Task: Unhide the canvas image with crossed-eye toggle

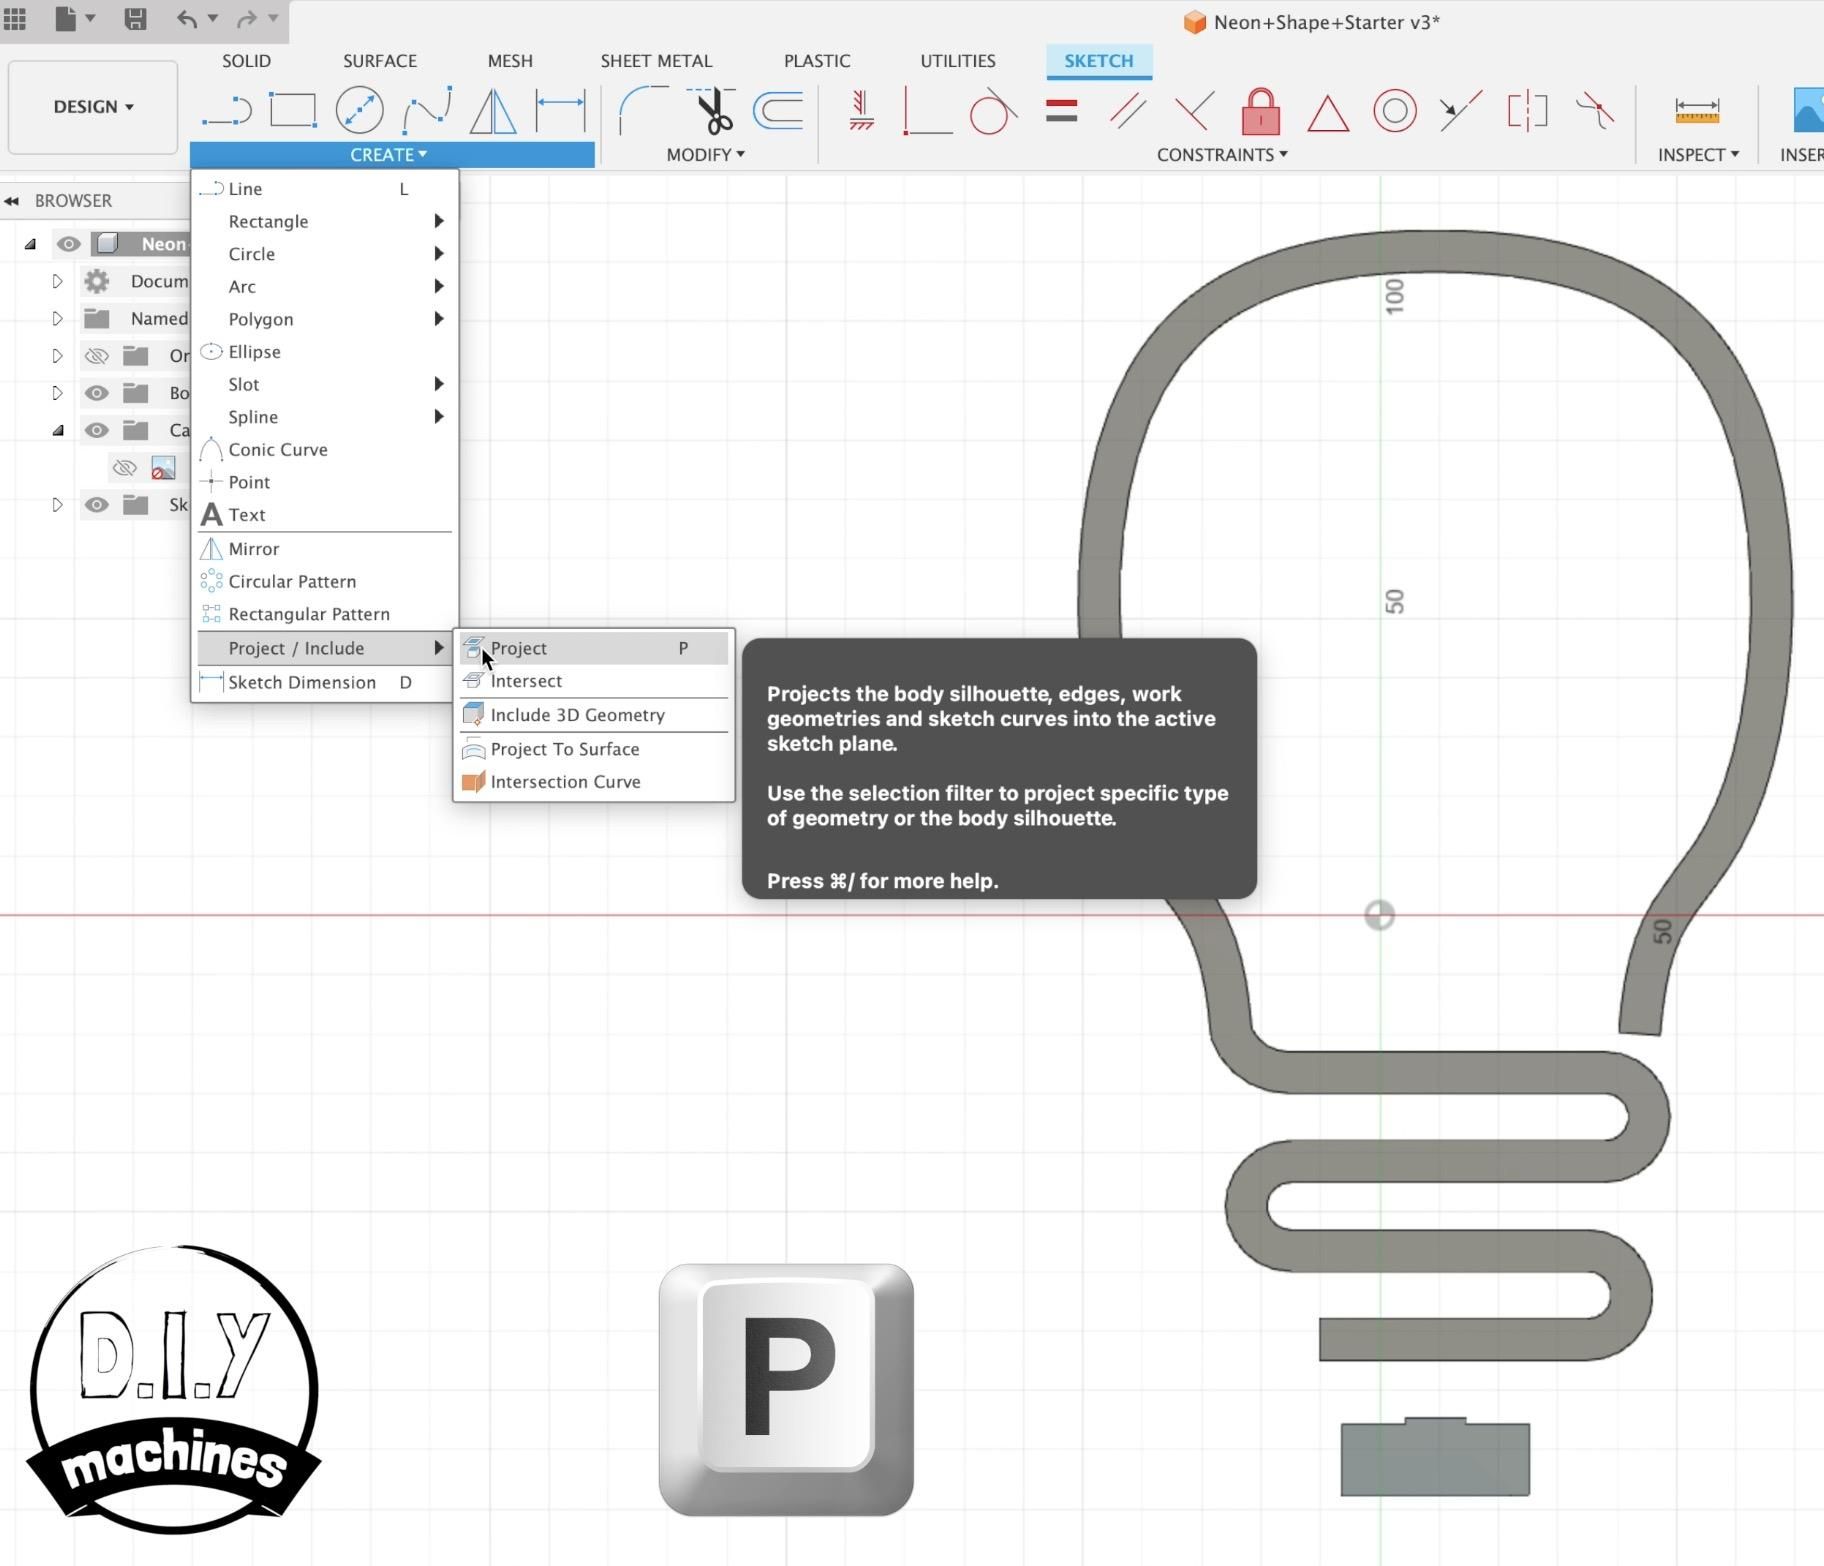Action: tap(124, 467)
